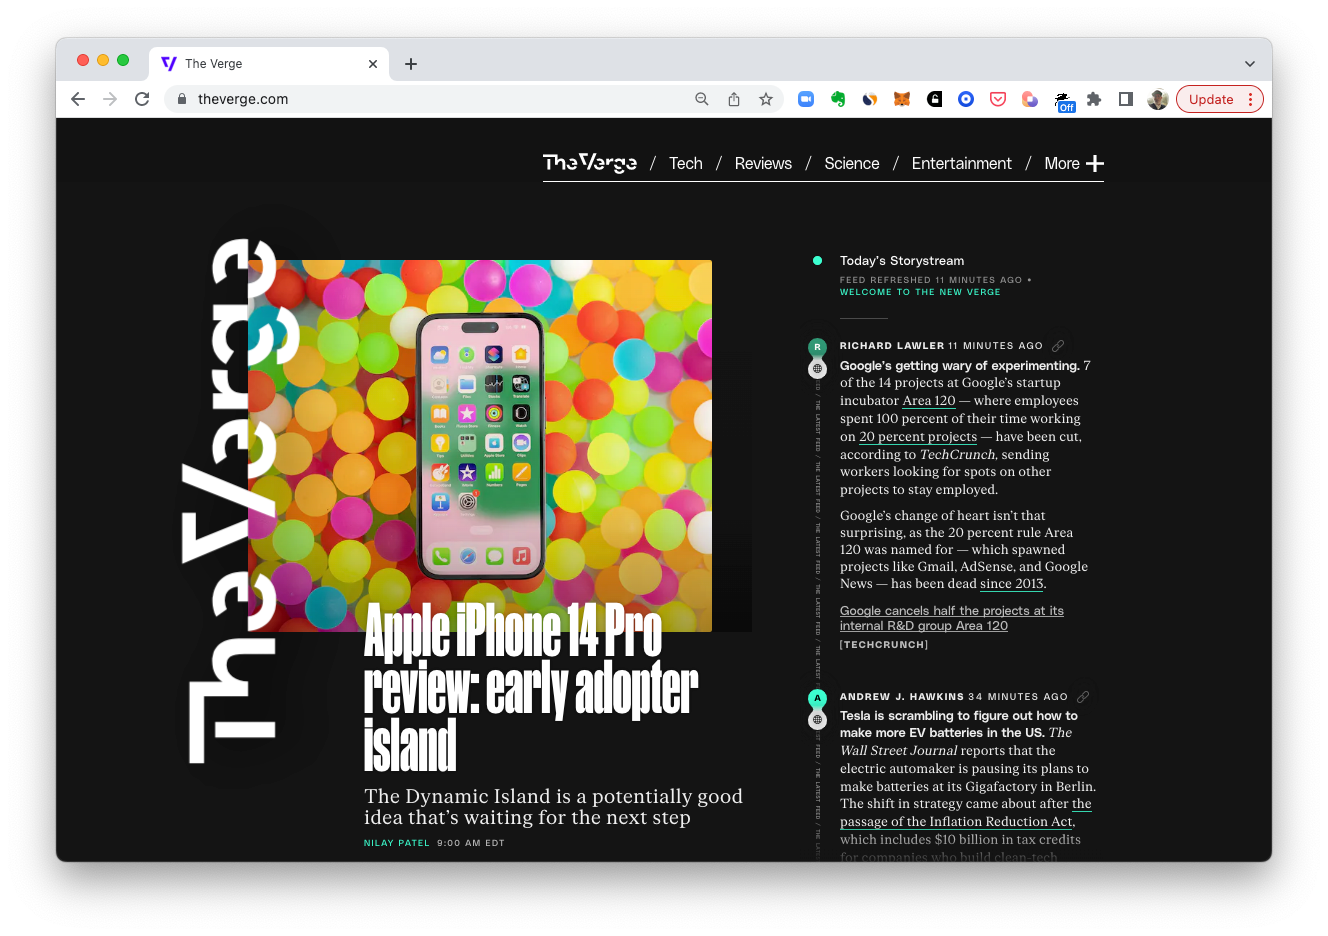Click the Update button in Chrome
Image resolution: width=1328 pixels, height=936 pixels.
tap(1220, 99)
